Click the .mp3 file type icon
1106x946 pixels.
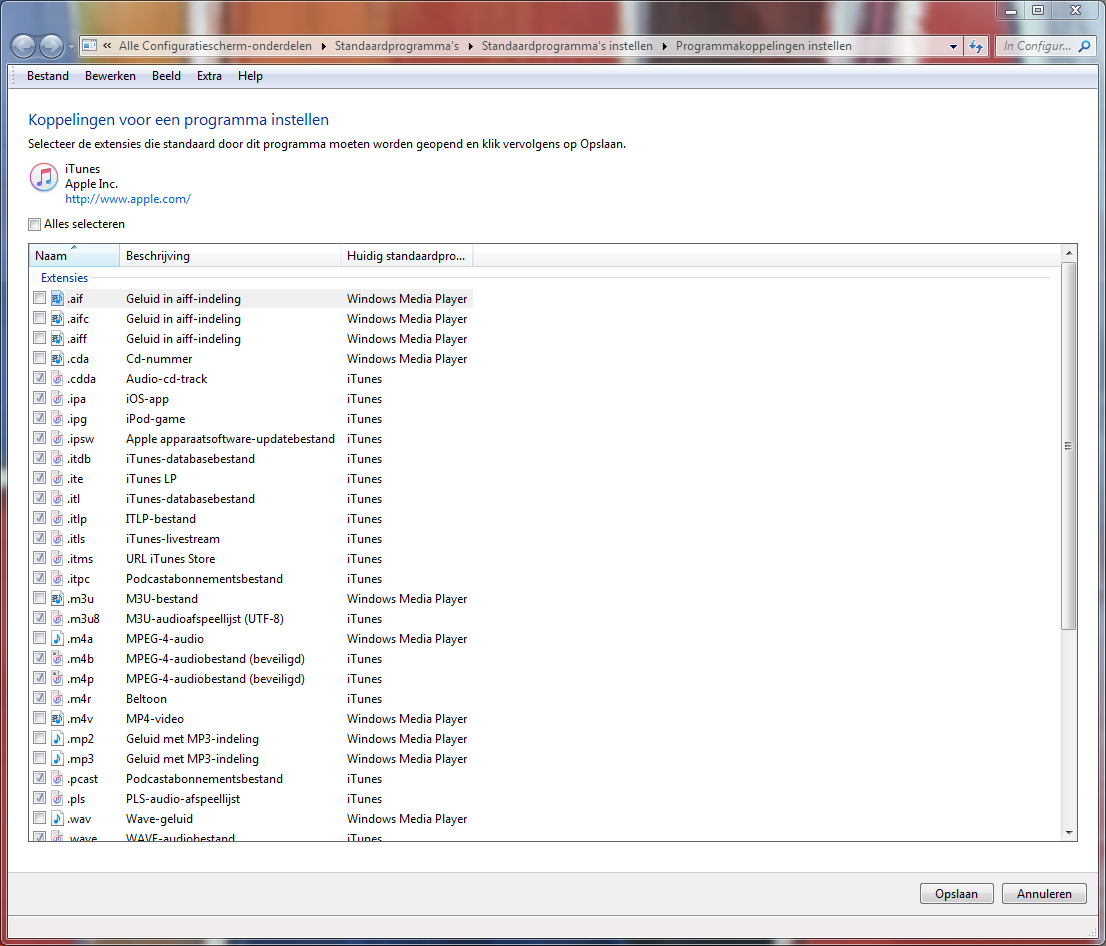(x=57, y=759)
